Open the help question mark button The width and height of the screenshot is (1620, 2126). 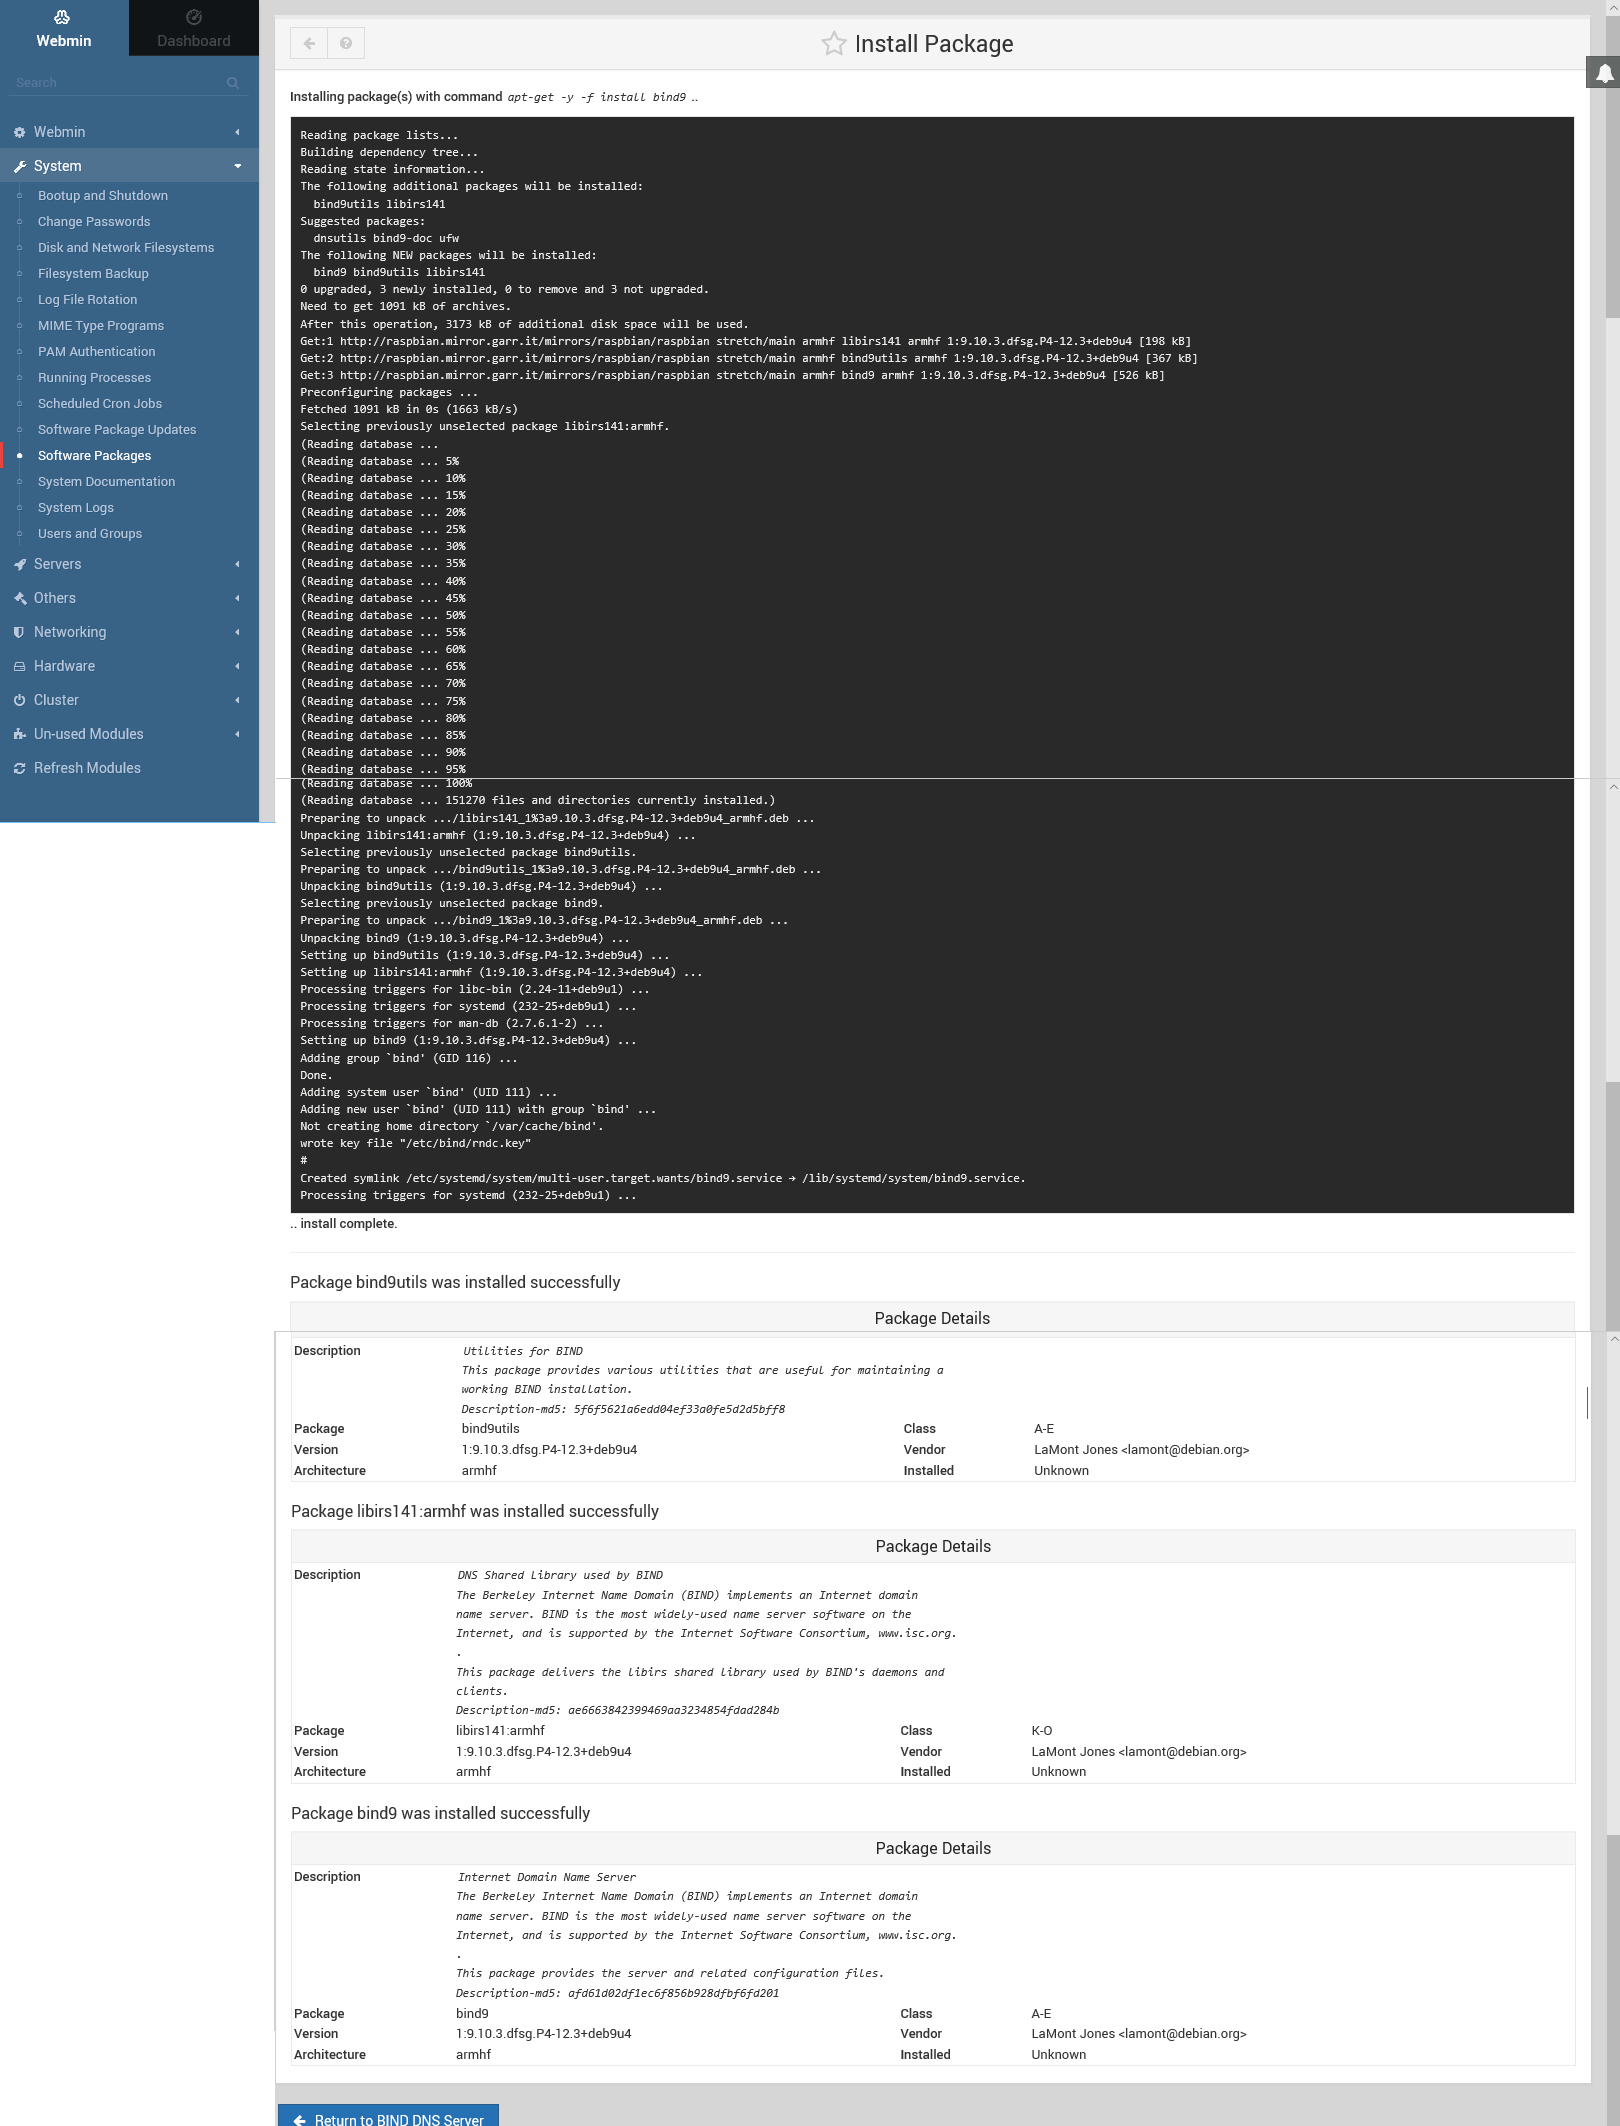(x=346, y=43)
